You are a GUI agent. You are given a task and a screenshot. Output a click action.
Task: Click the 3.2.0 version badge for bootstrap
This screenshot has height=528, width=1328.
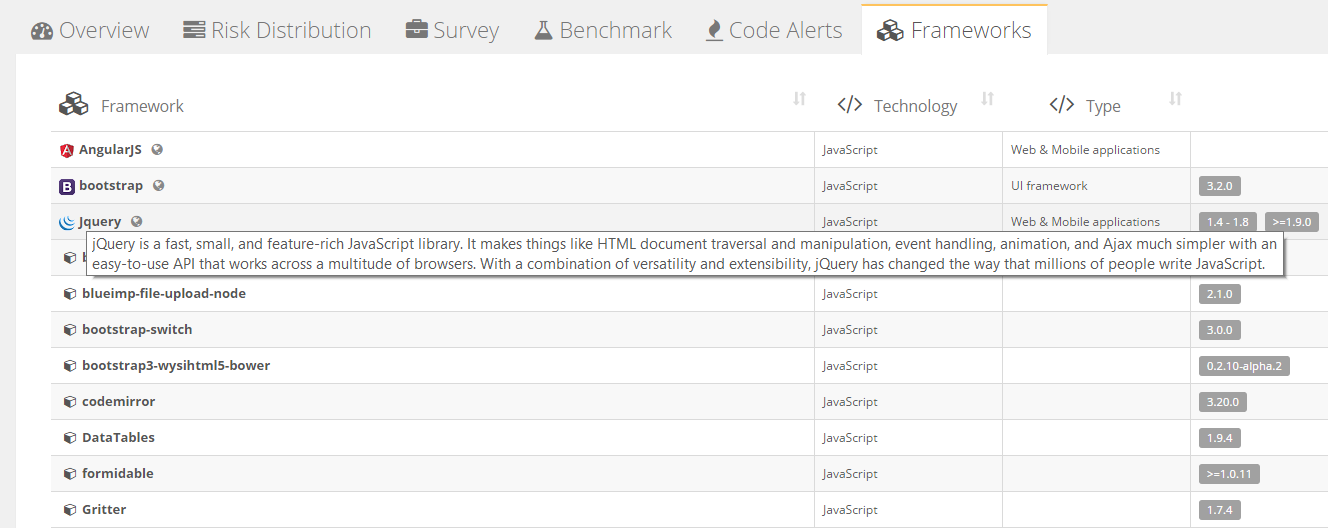pos(1219,186)
